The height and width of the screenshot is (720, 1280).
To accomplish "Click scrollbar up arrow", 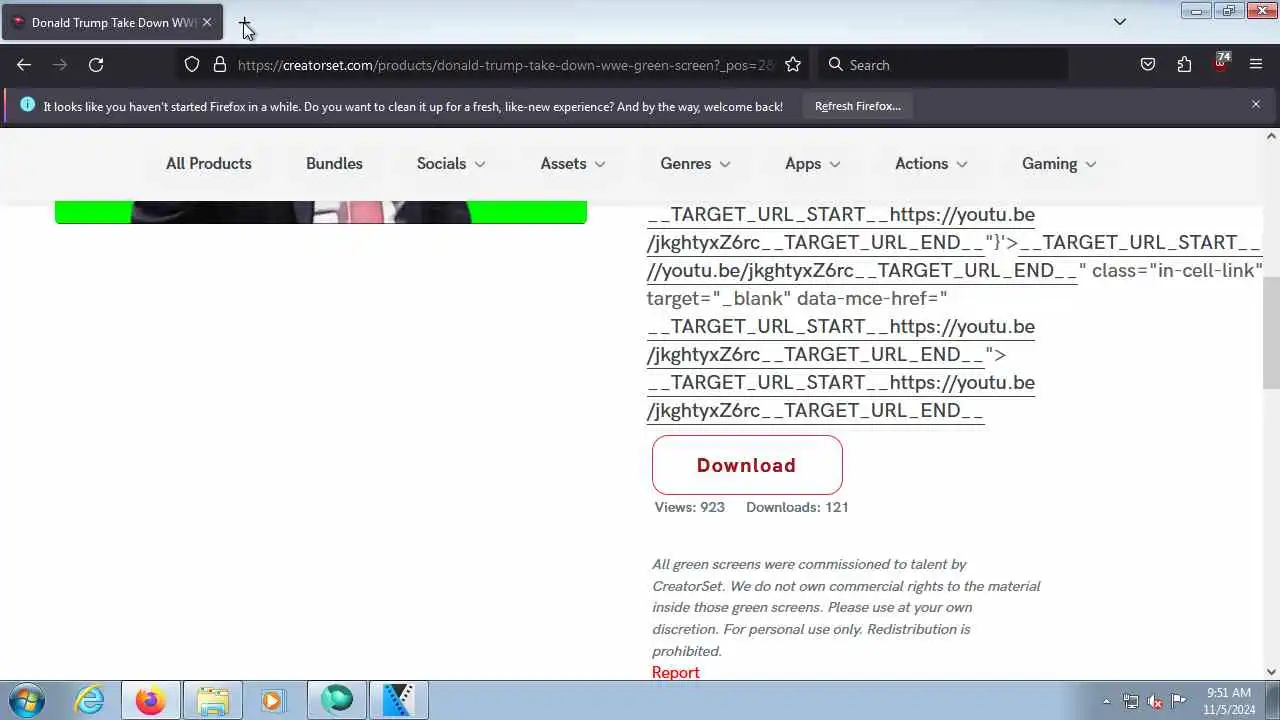I will [x=1271, y=136].
